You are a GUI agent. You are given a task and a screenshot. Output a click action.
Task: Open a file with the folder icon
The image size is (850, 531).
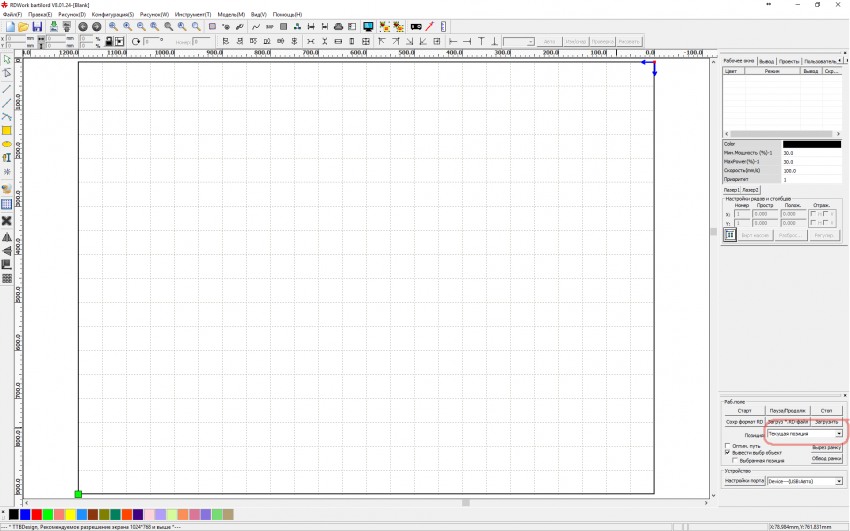23,27
